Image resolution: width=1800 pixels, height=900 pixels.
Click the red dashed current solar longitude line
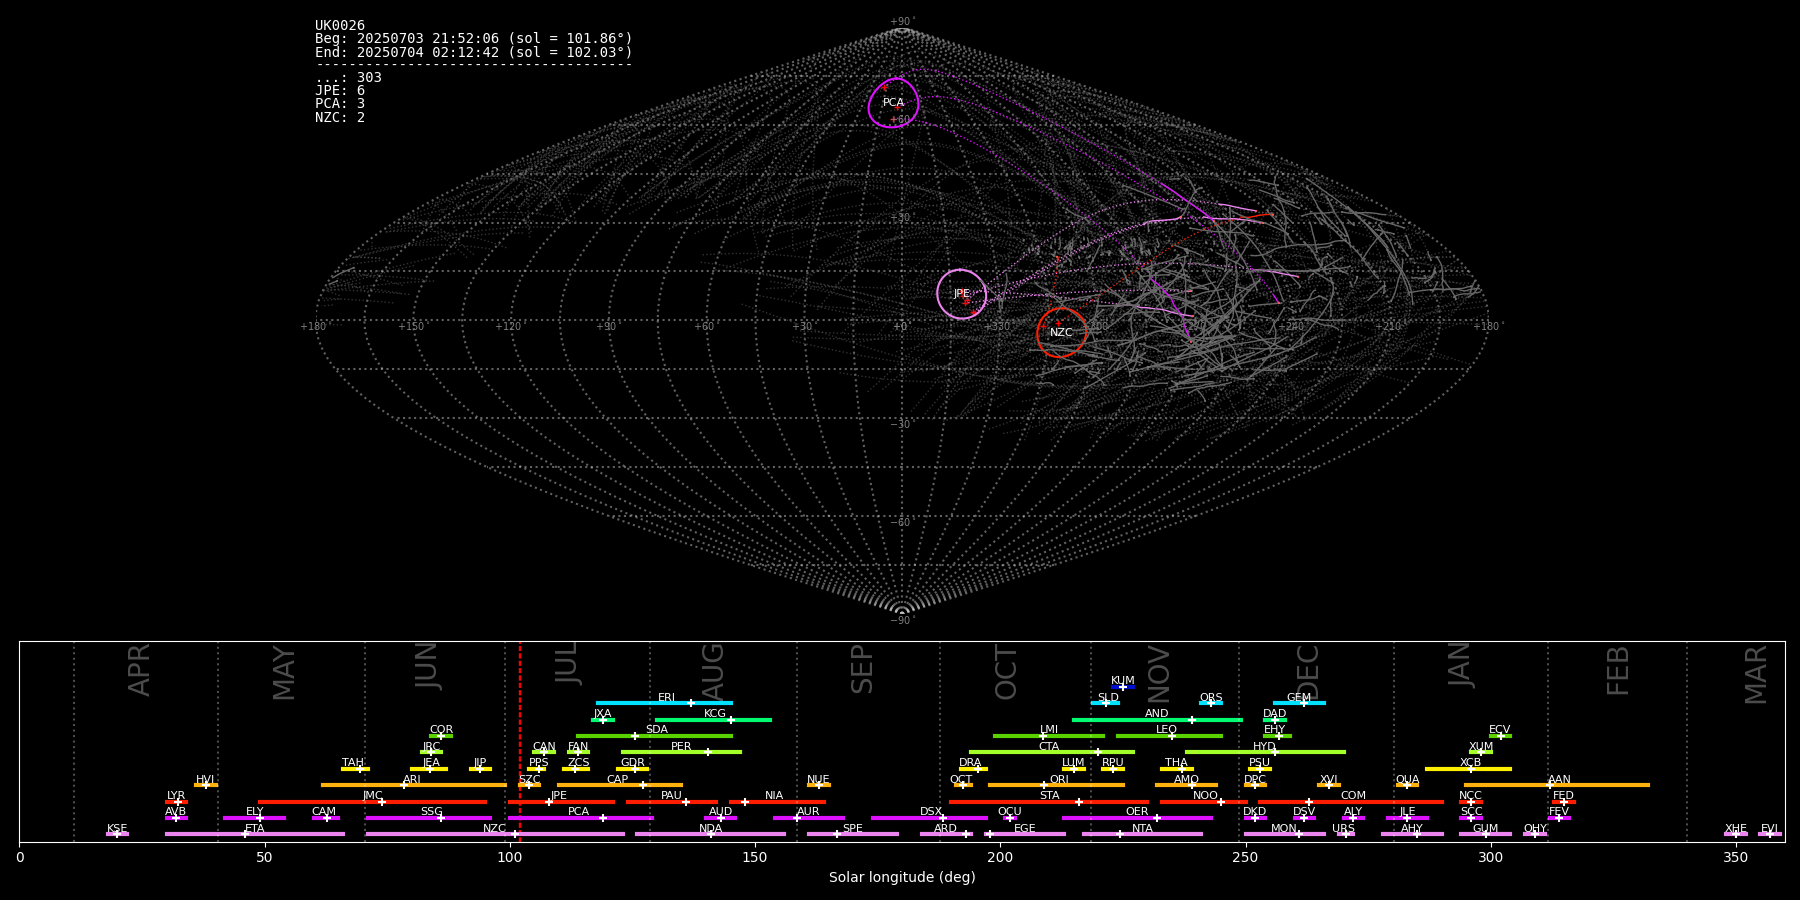(x=520, y=741)
